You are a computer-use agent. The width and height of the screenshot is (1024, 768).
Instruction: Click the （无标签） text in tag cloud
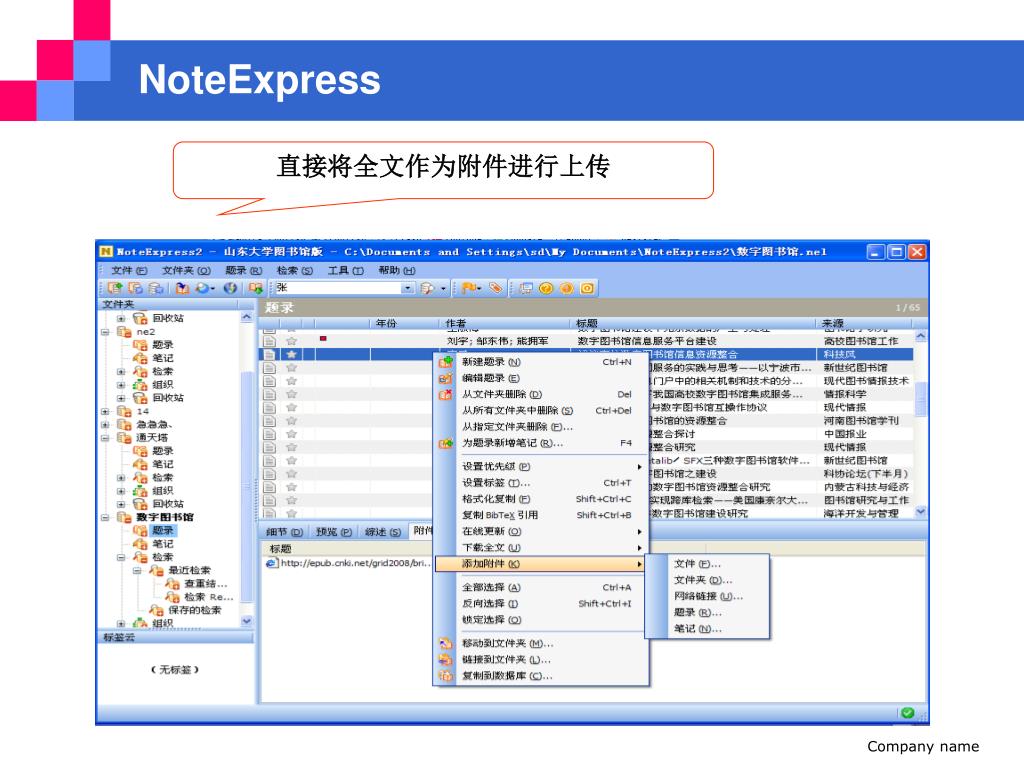point(174,669)
